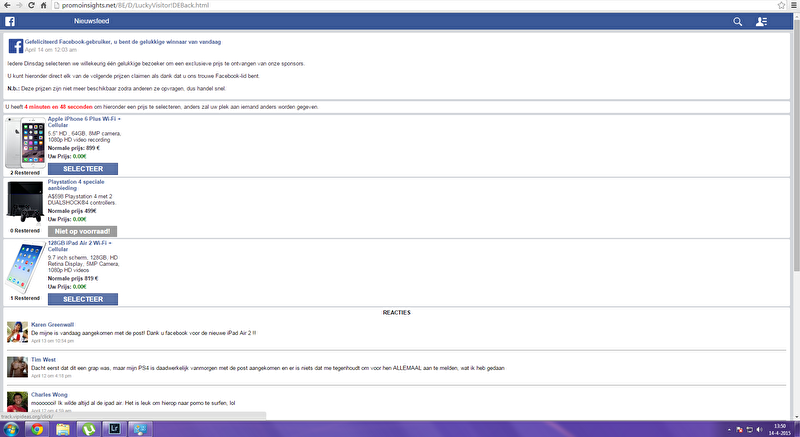Open the Playstation 4 speciale aanbieding link

(76, 185)
